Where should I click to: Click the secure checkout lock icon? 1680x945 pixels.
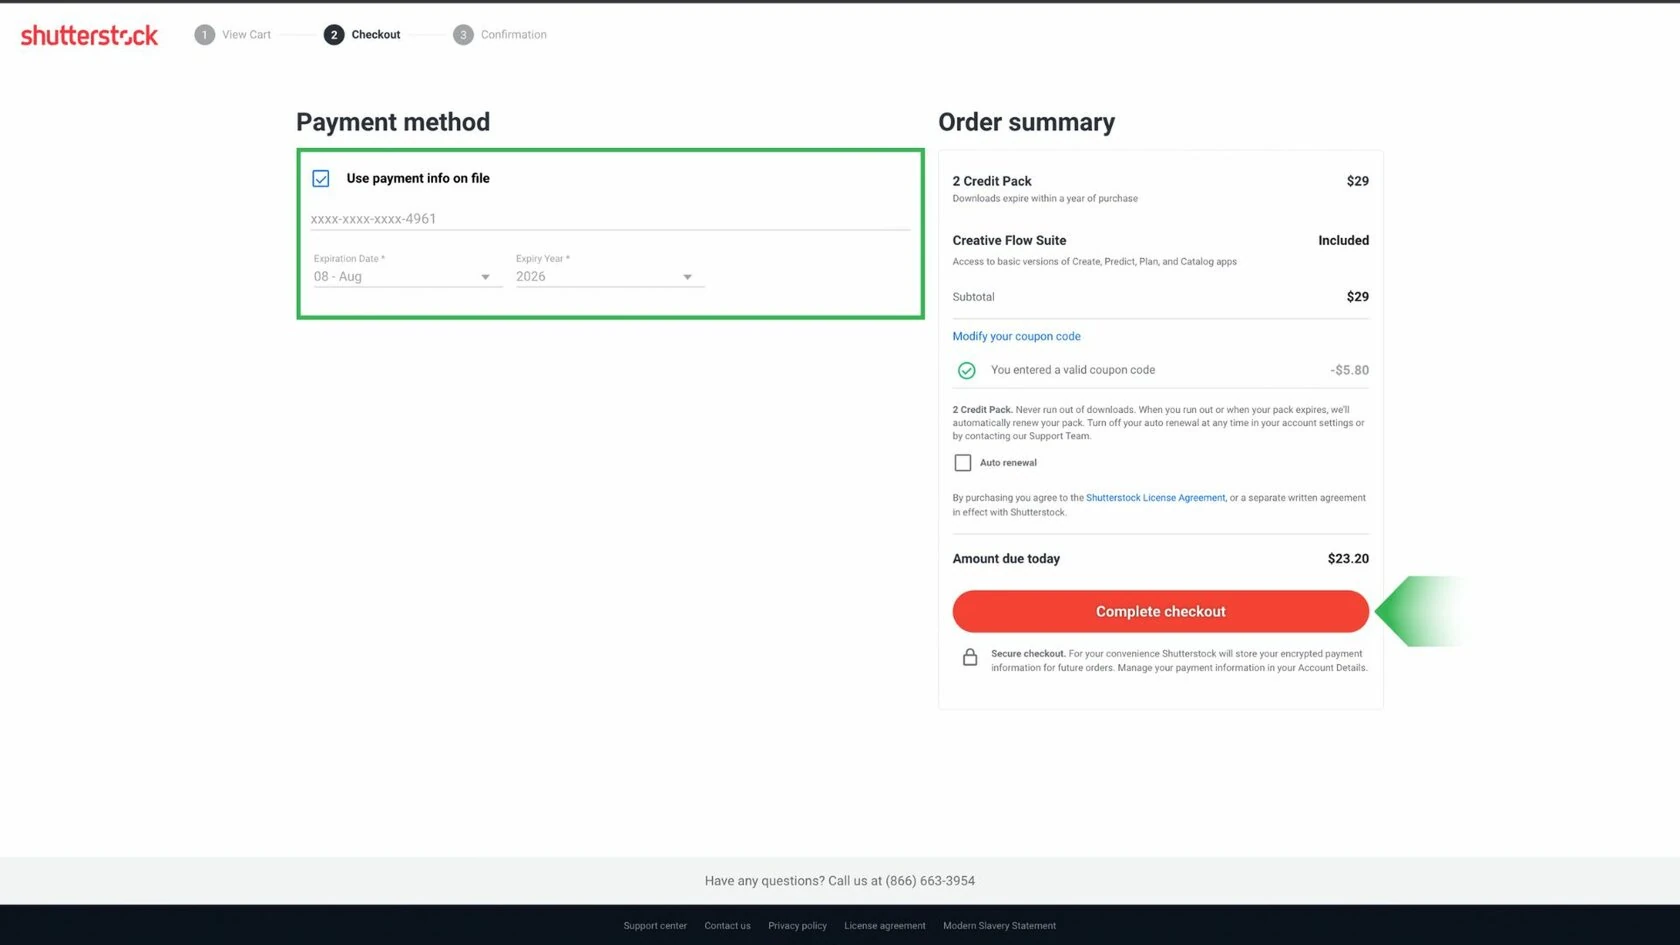click(x=970, y=657)
